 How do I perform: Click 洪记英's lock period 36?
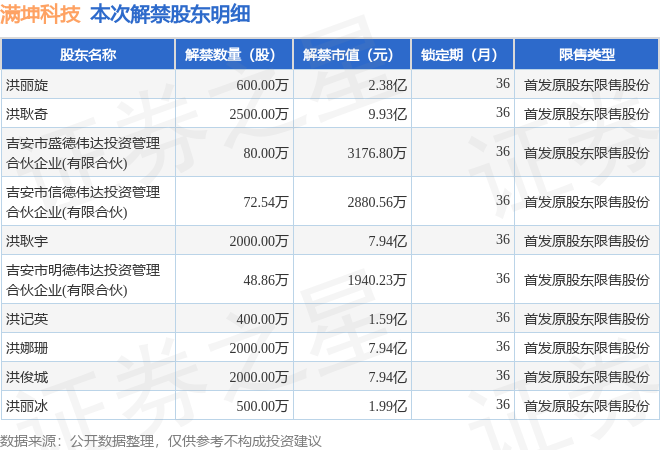click(x=503, y=317)
